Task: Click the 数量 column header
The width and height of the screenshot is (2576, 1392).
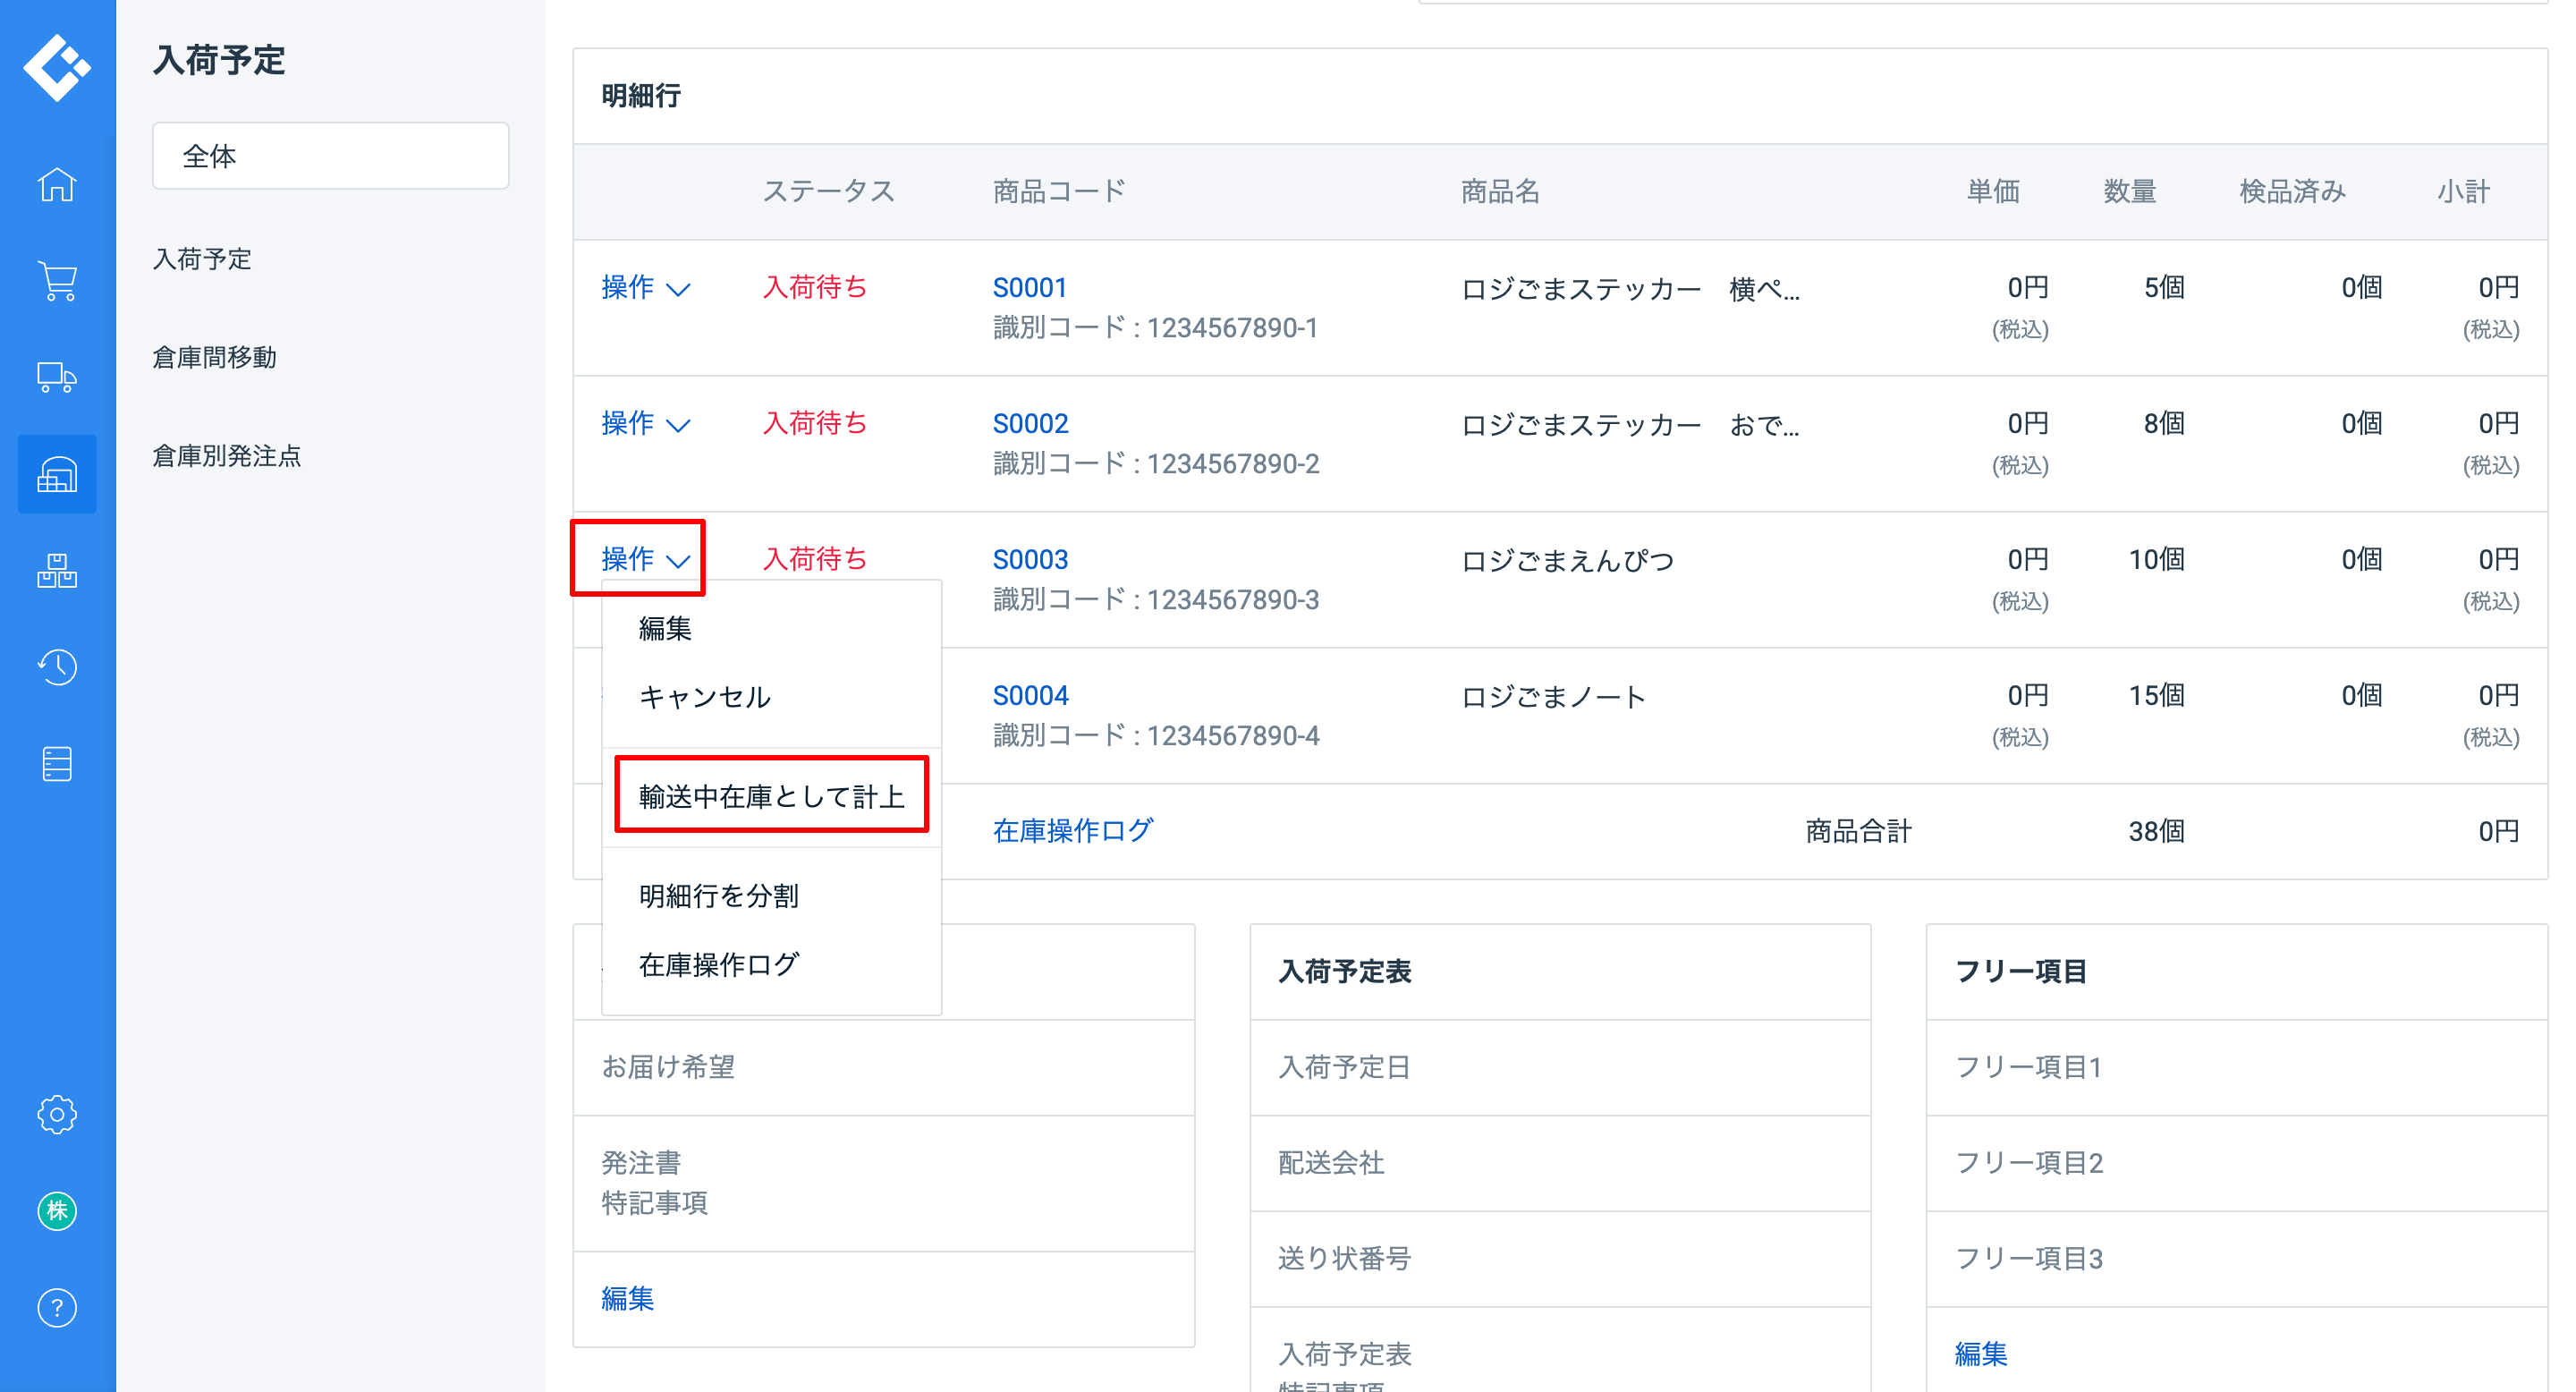Action: [2129, 191]
